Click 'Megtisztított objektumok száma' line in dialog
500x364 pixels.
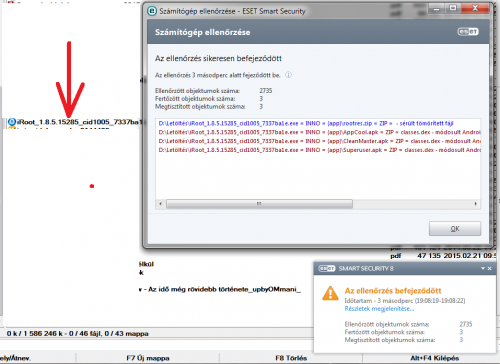(209, 107)
